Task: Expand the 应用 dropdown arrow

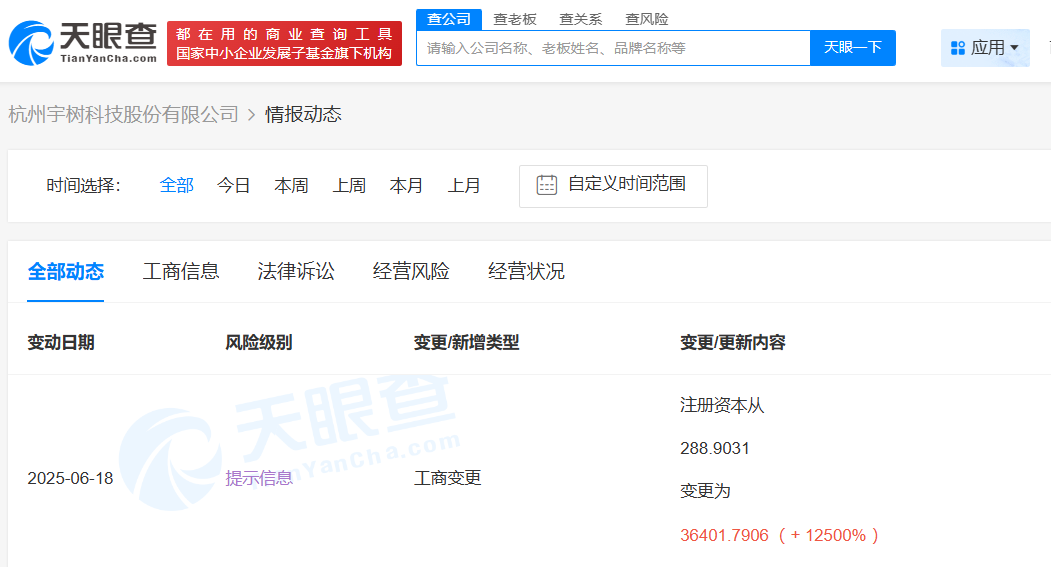Action: 1014,48
